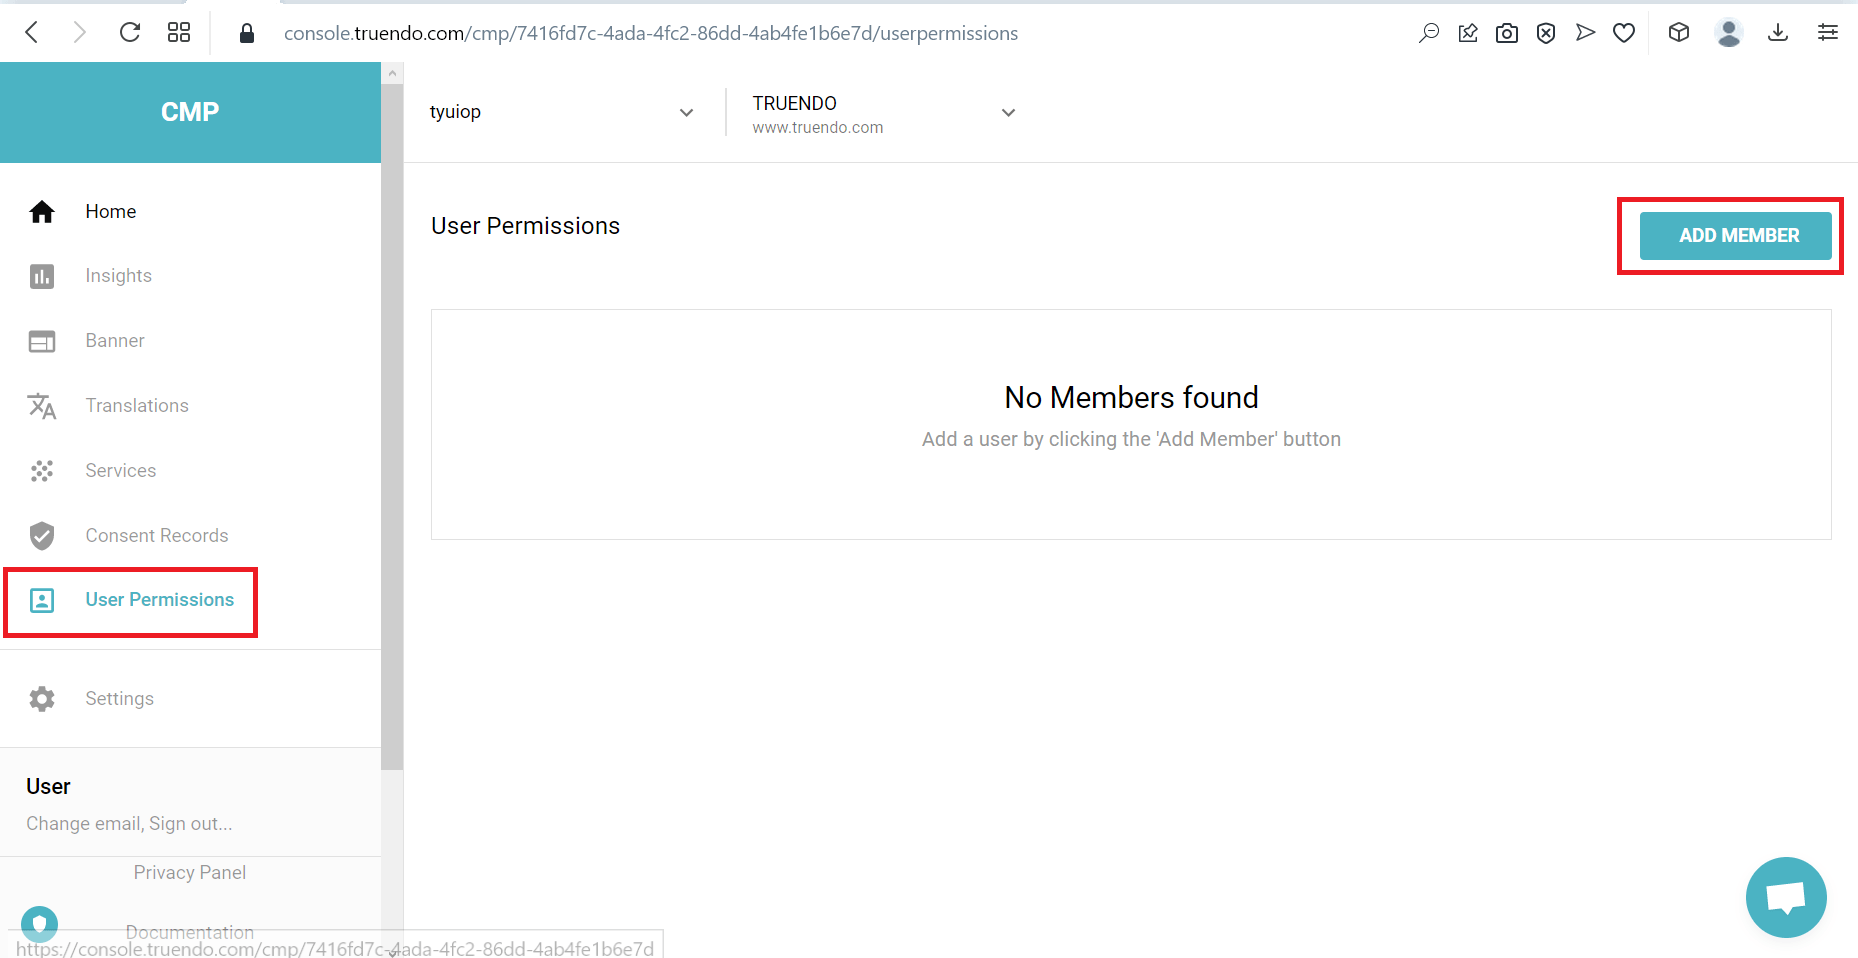Open the Settings section

[x=120, y=699]
